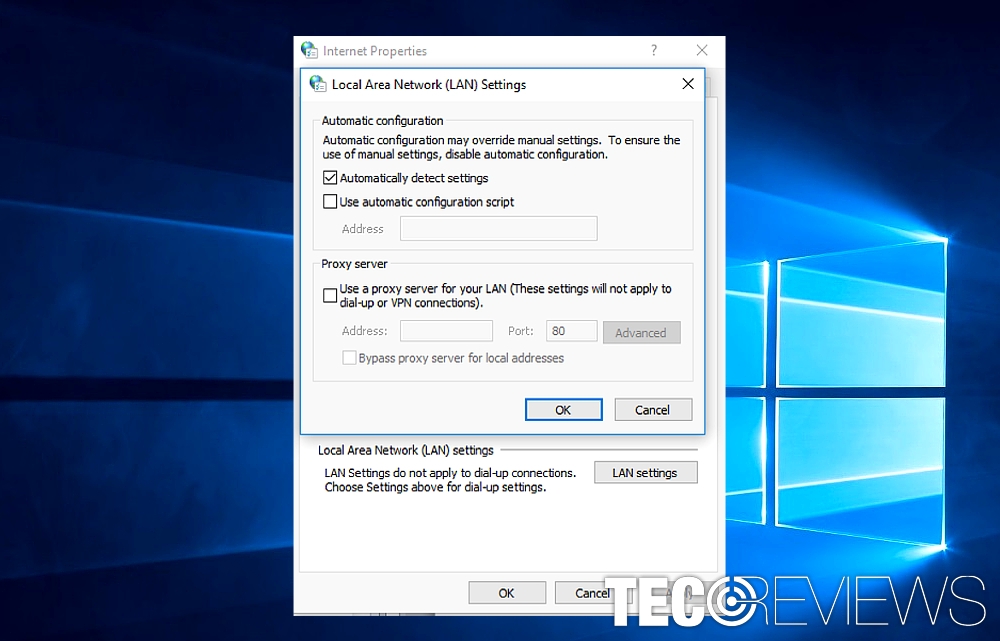Viewport: 1000px width, 641px height.
Task: Click the 'Automatic configuration' group label
Action: (383, 121)
